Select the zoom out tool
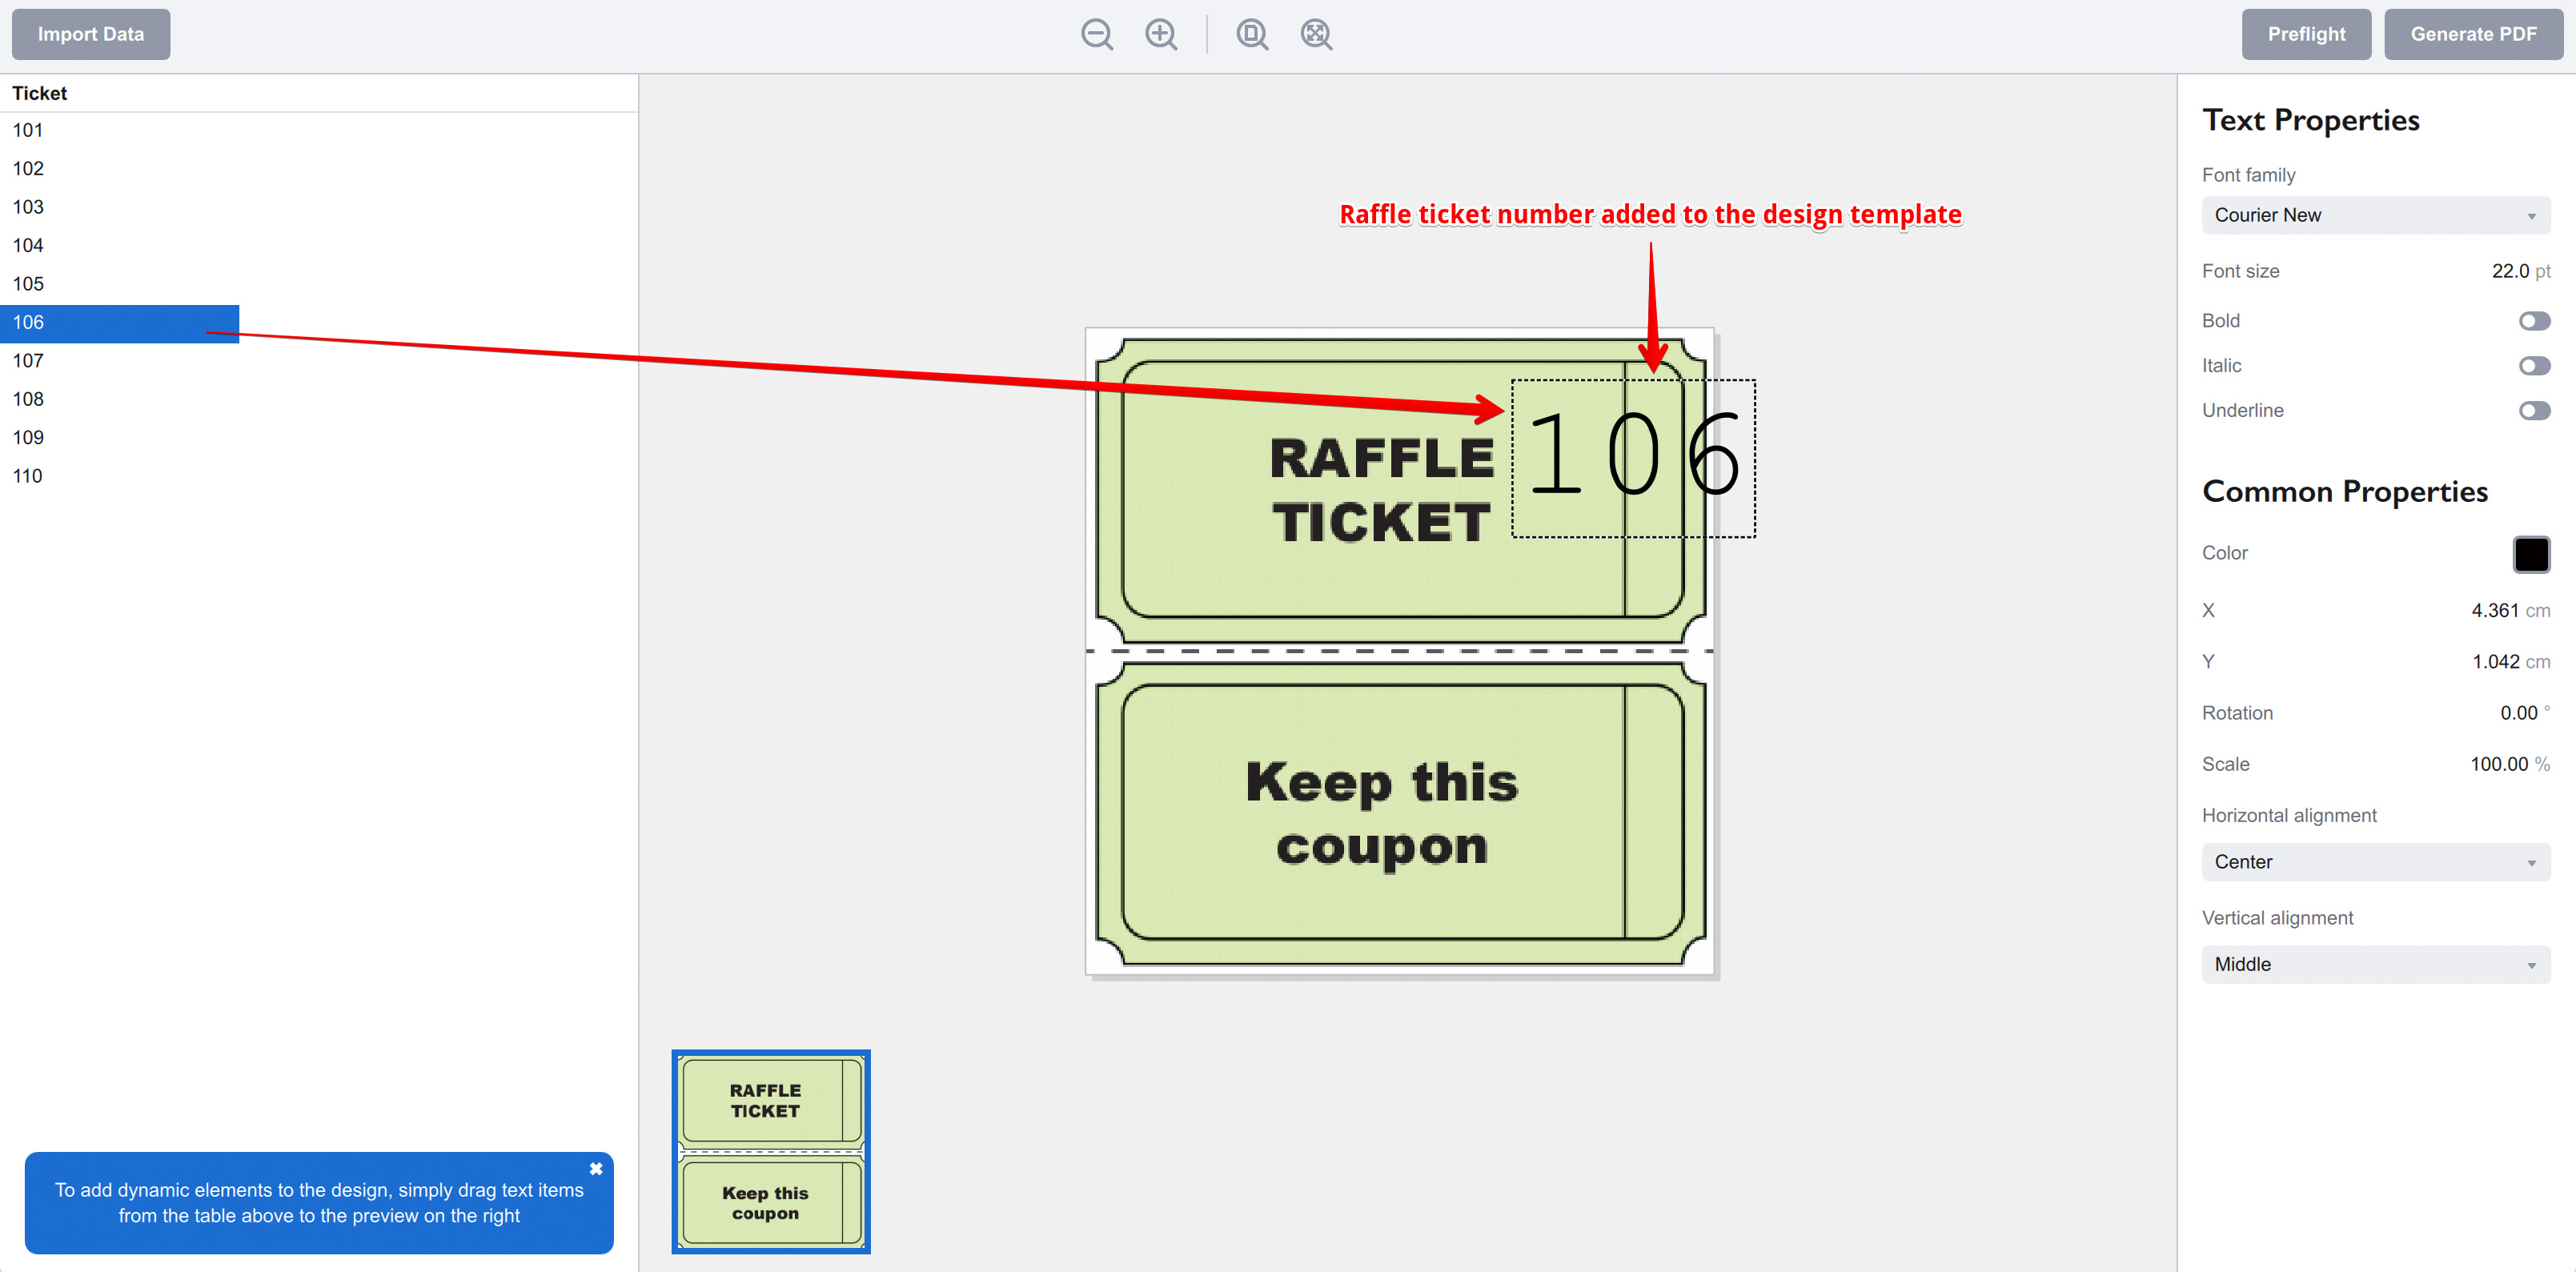This screenshot has height=1272, width=2576. 1097,34
